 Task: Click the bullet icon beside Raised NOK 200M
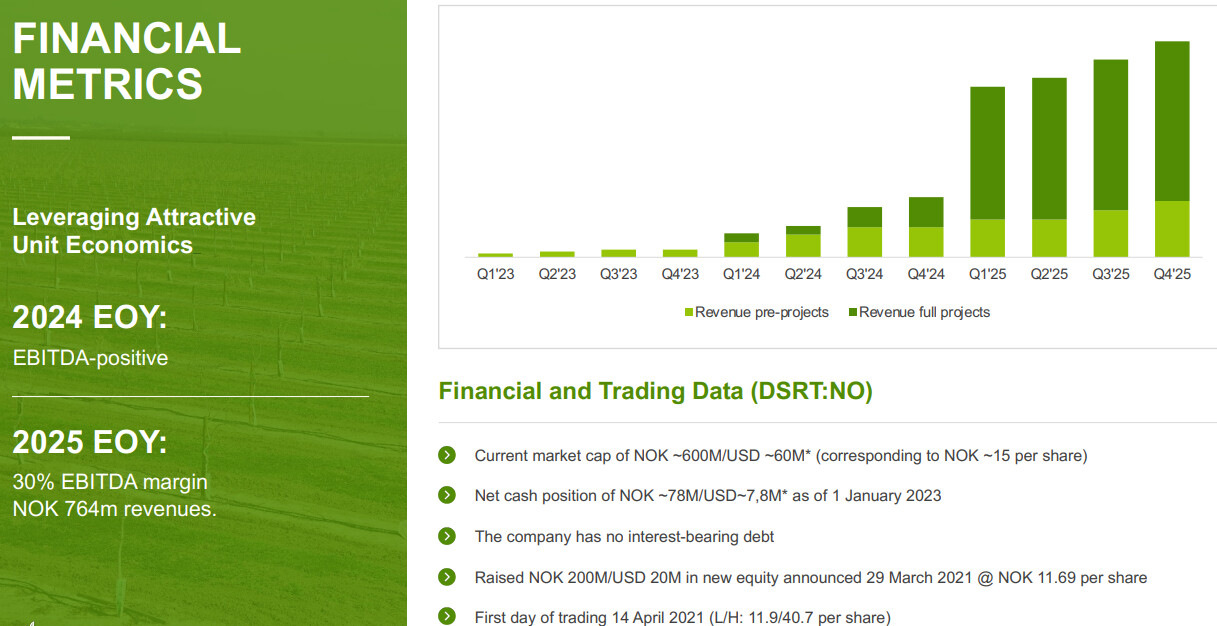(447, 577)
